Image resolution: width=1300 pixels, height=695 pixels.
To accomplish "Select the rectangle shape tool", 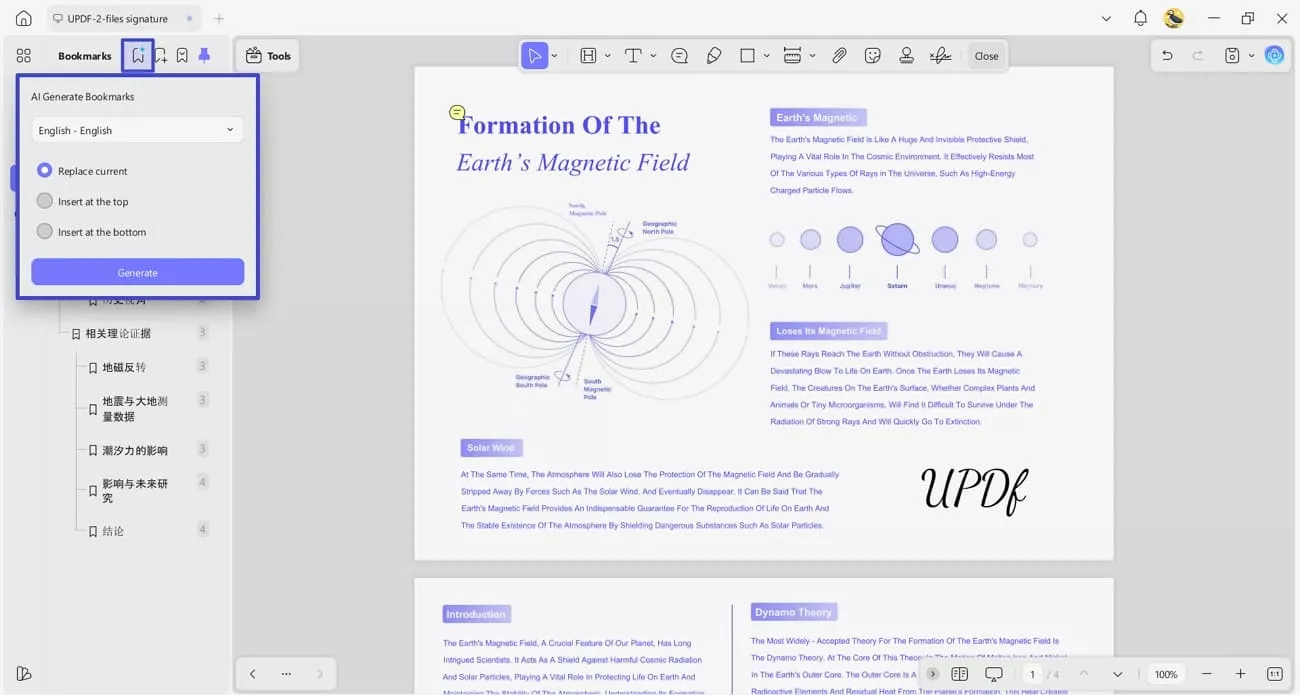I will [x=747, y=56].
